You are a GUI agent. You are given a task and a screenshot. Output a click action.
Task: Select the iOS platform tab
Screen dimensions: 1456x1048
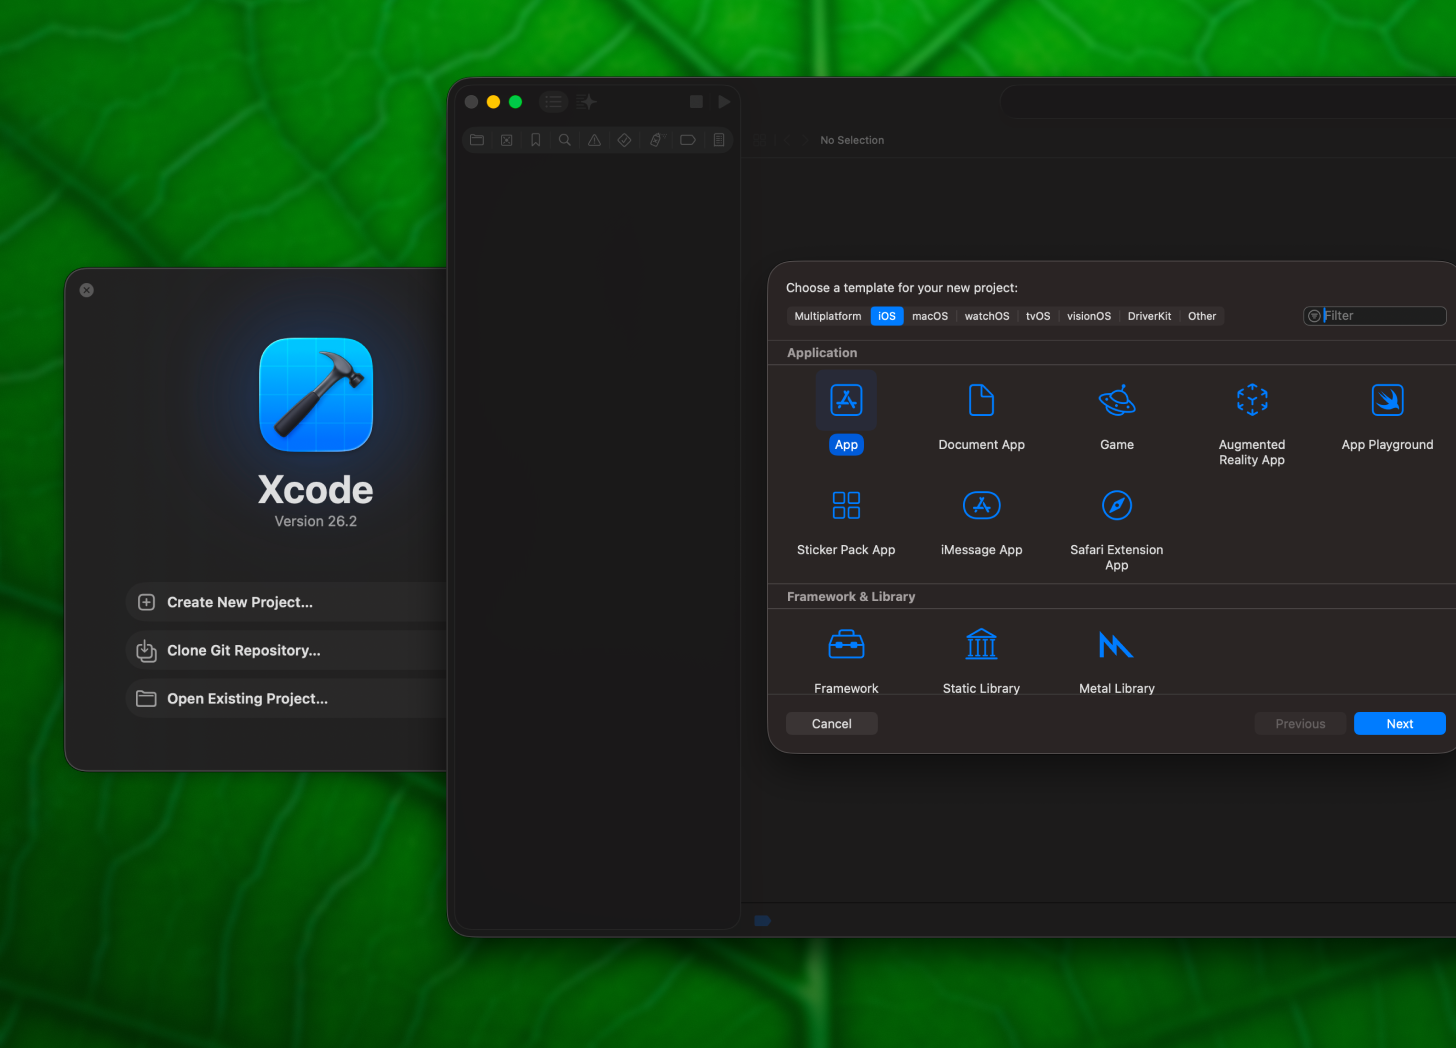(887, 316)
